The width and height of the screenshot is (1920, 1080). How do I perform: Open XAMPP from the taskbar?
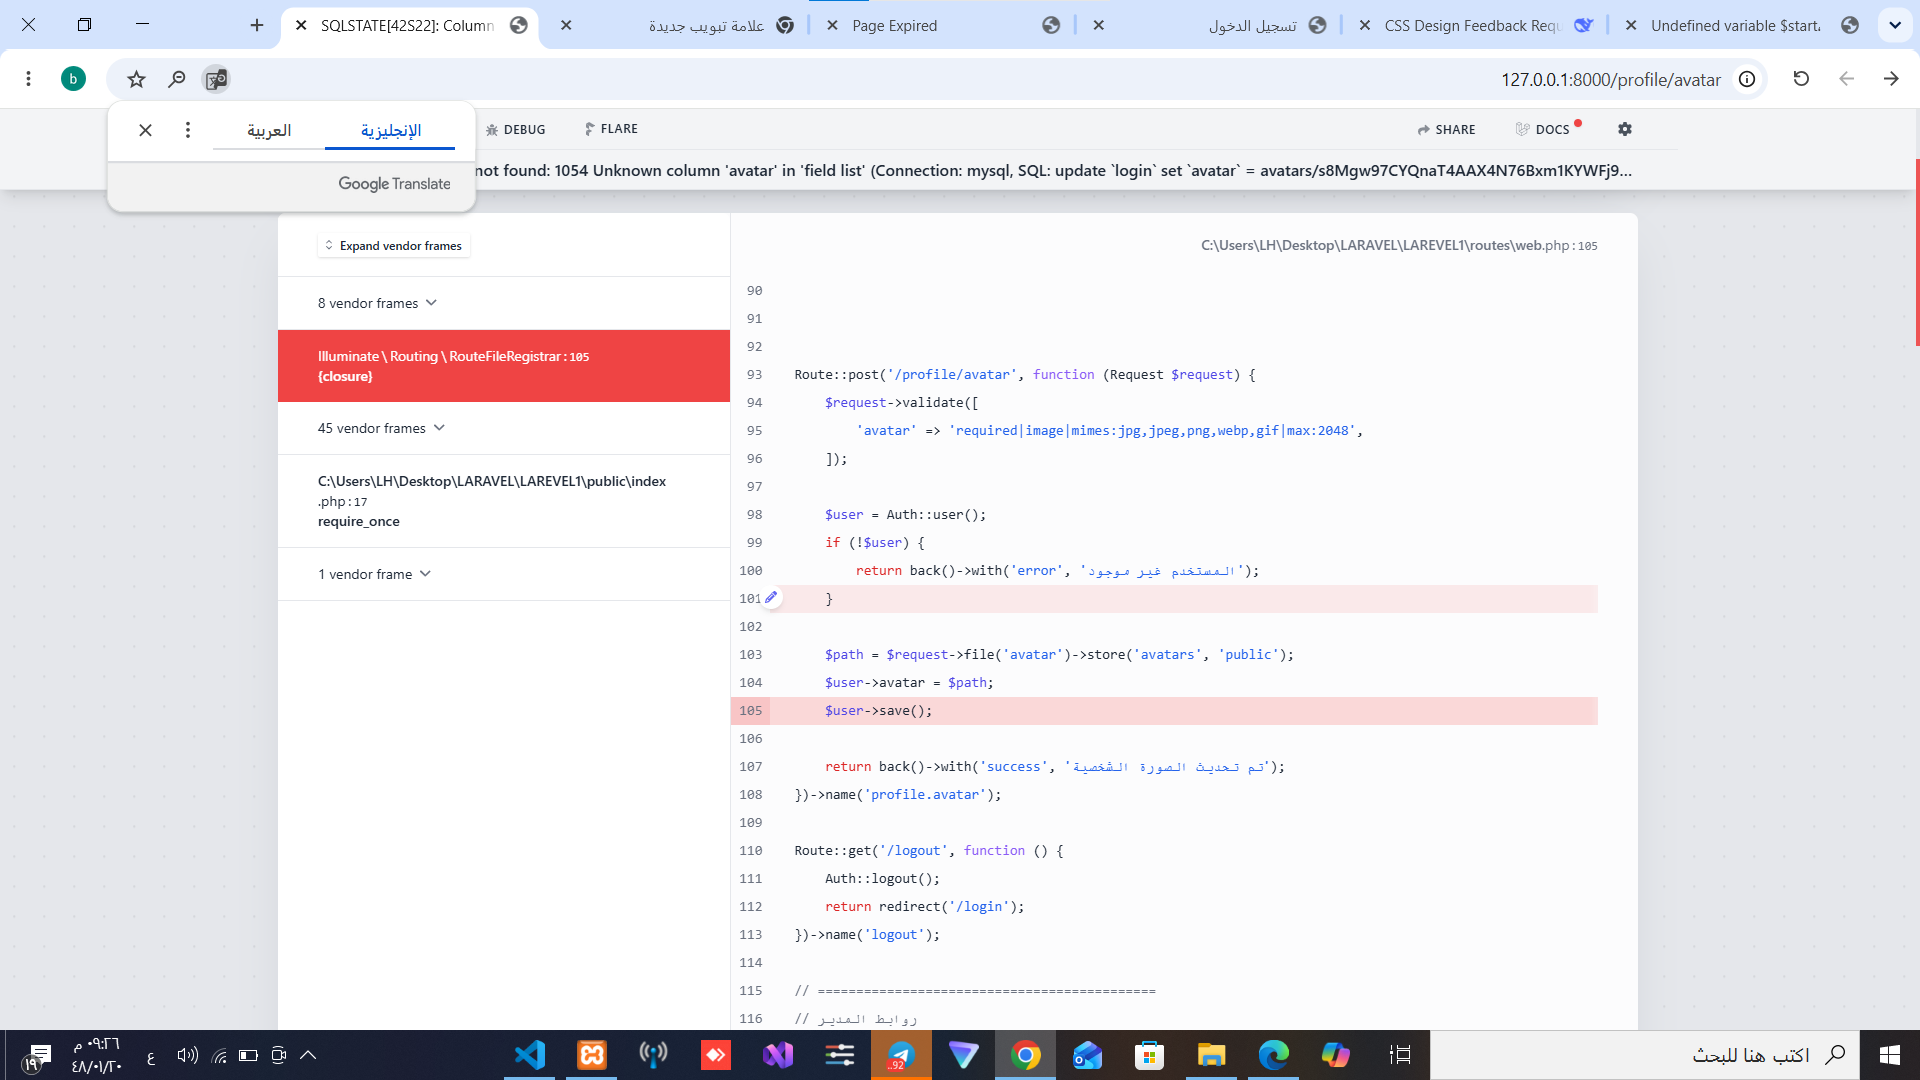[x=591, y=1055]
